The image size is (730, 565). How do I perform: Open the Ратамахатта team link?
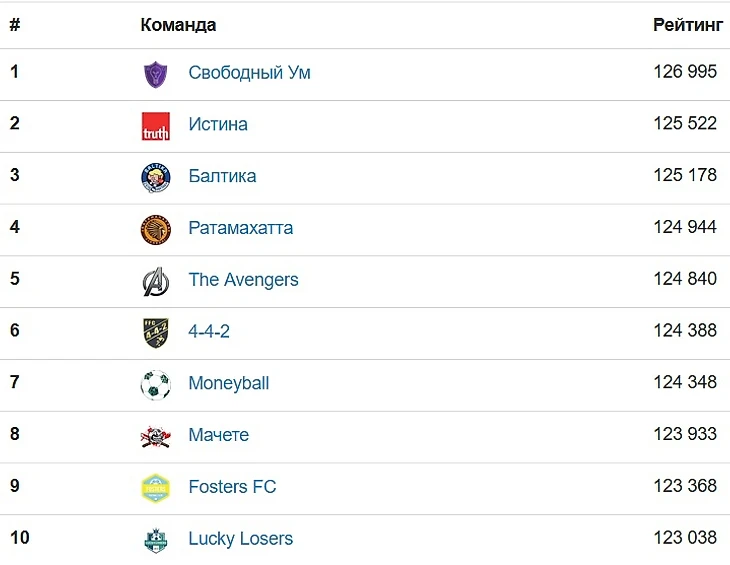241,228
